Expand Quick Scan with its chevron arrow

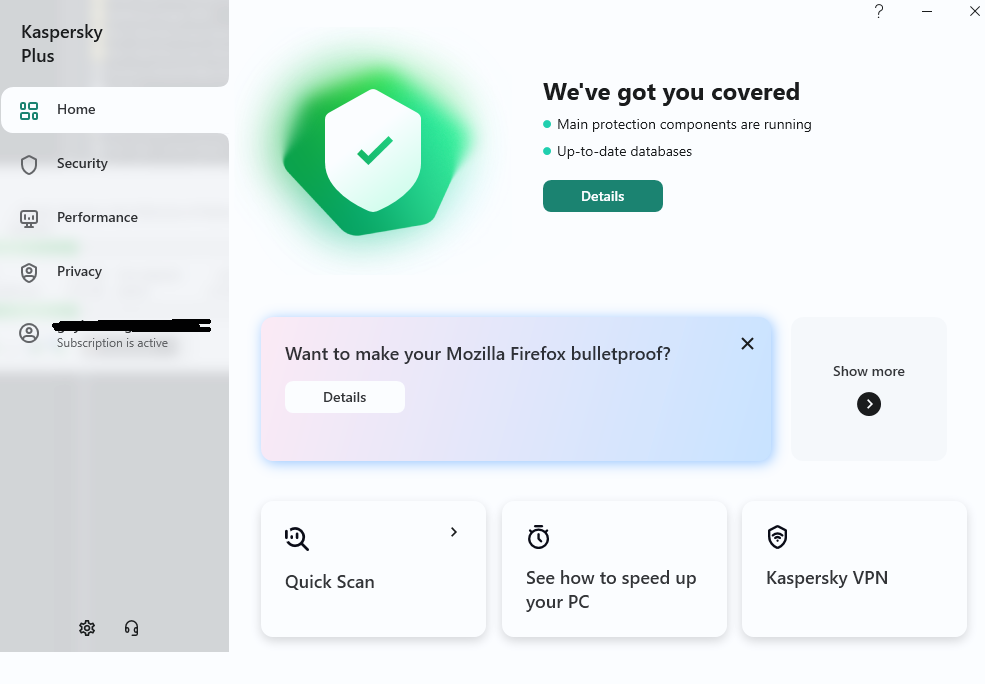(x=453, y=532)
